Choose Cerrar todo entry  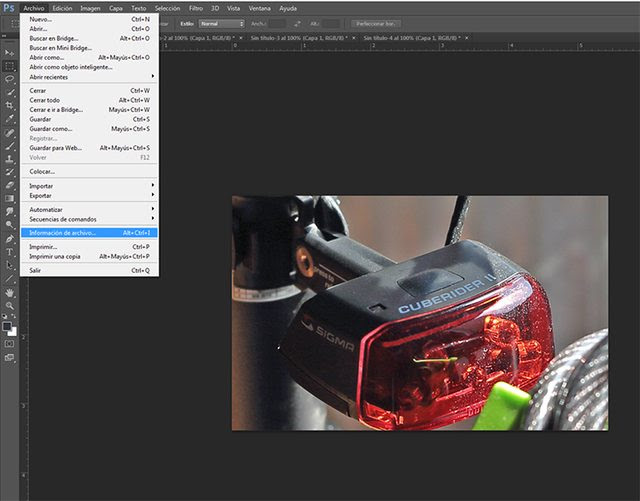89,100
